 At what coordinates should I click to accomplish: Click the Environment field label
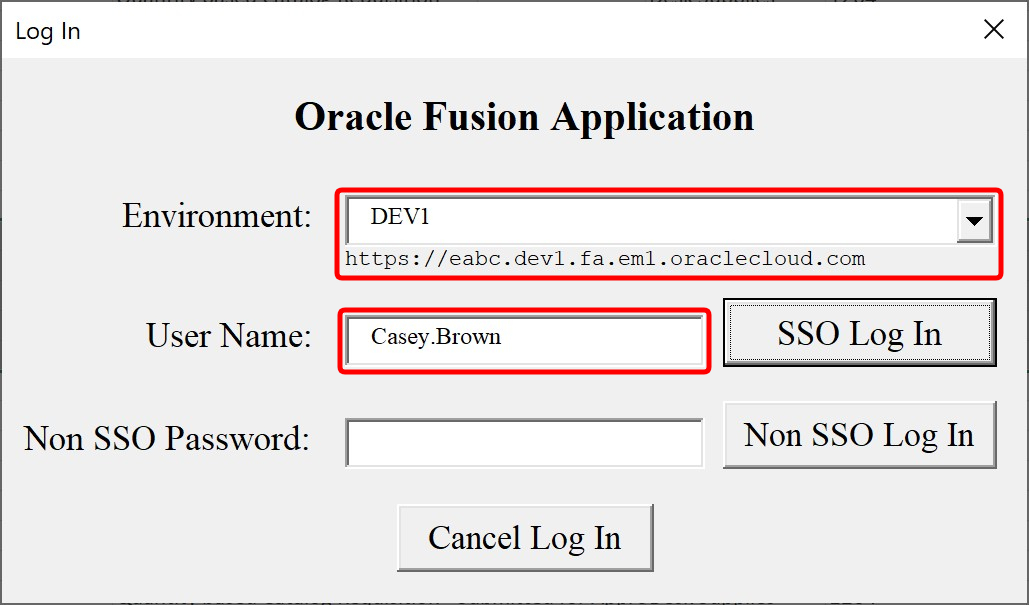coord(216,216)
